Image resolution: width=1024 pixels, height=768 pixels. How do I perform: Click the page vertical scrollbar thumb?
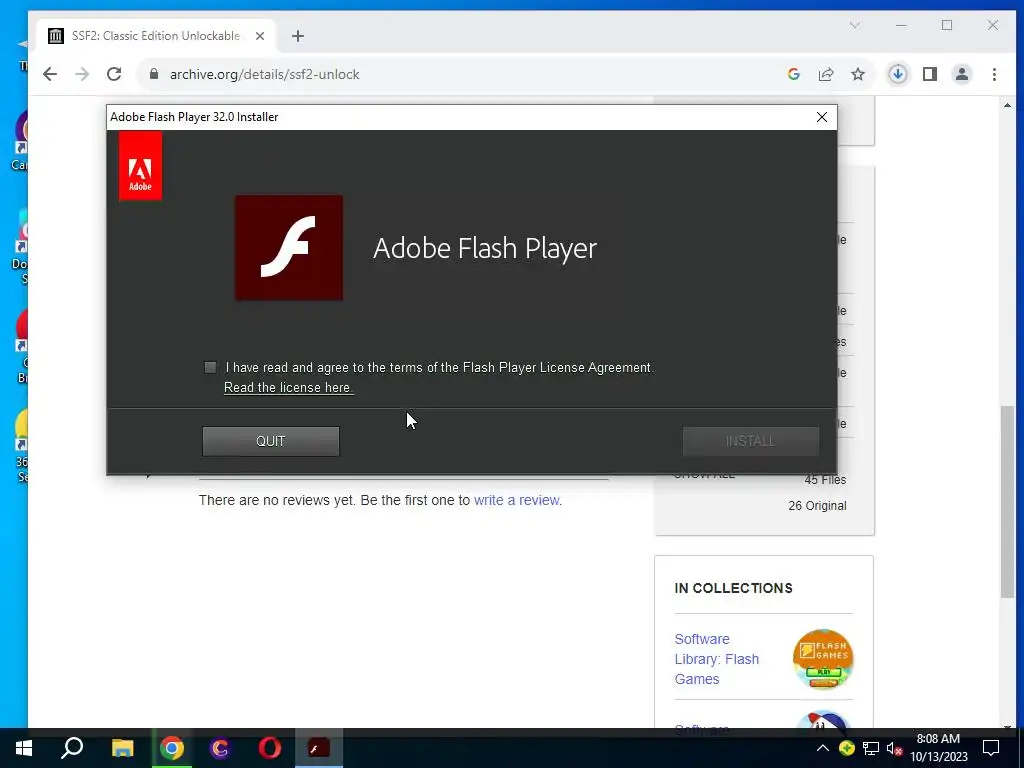pos(1008,501)
